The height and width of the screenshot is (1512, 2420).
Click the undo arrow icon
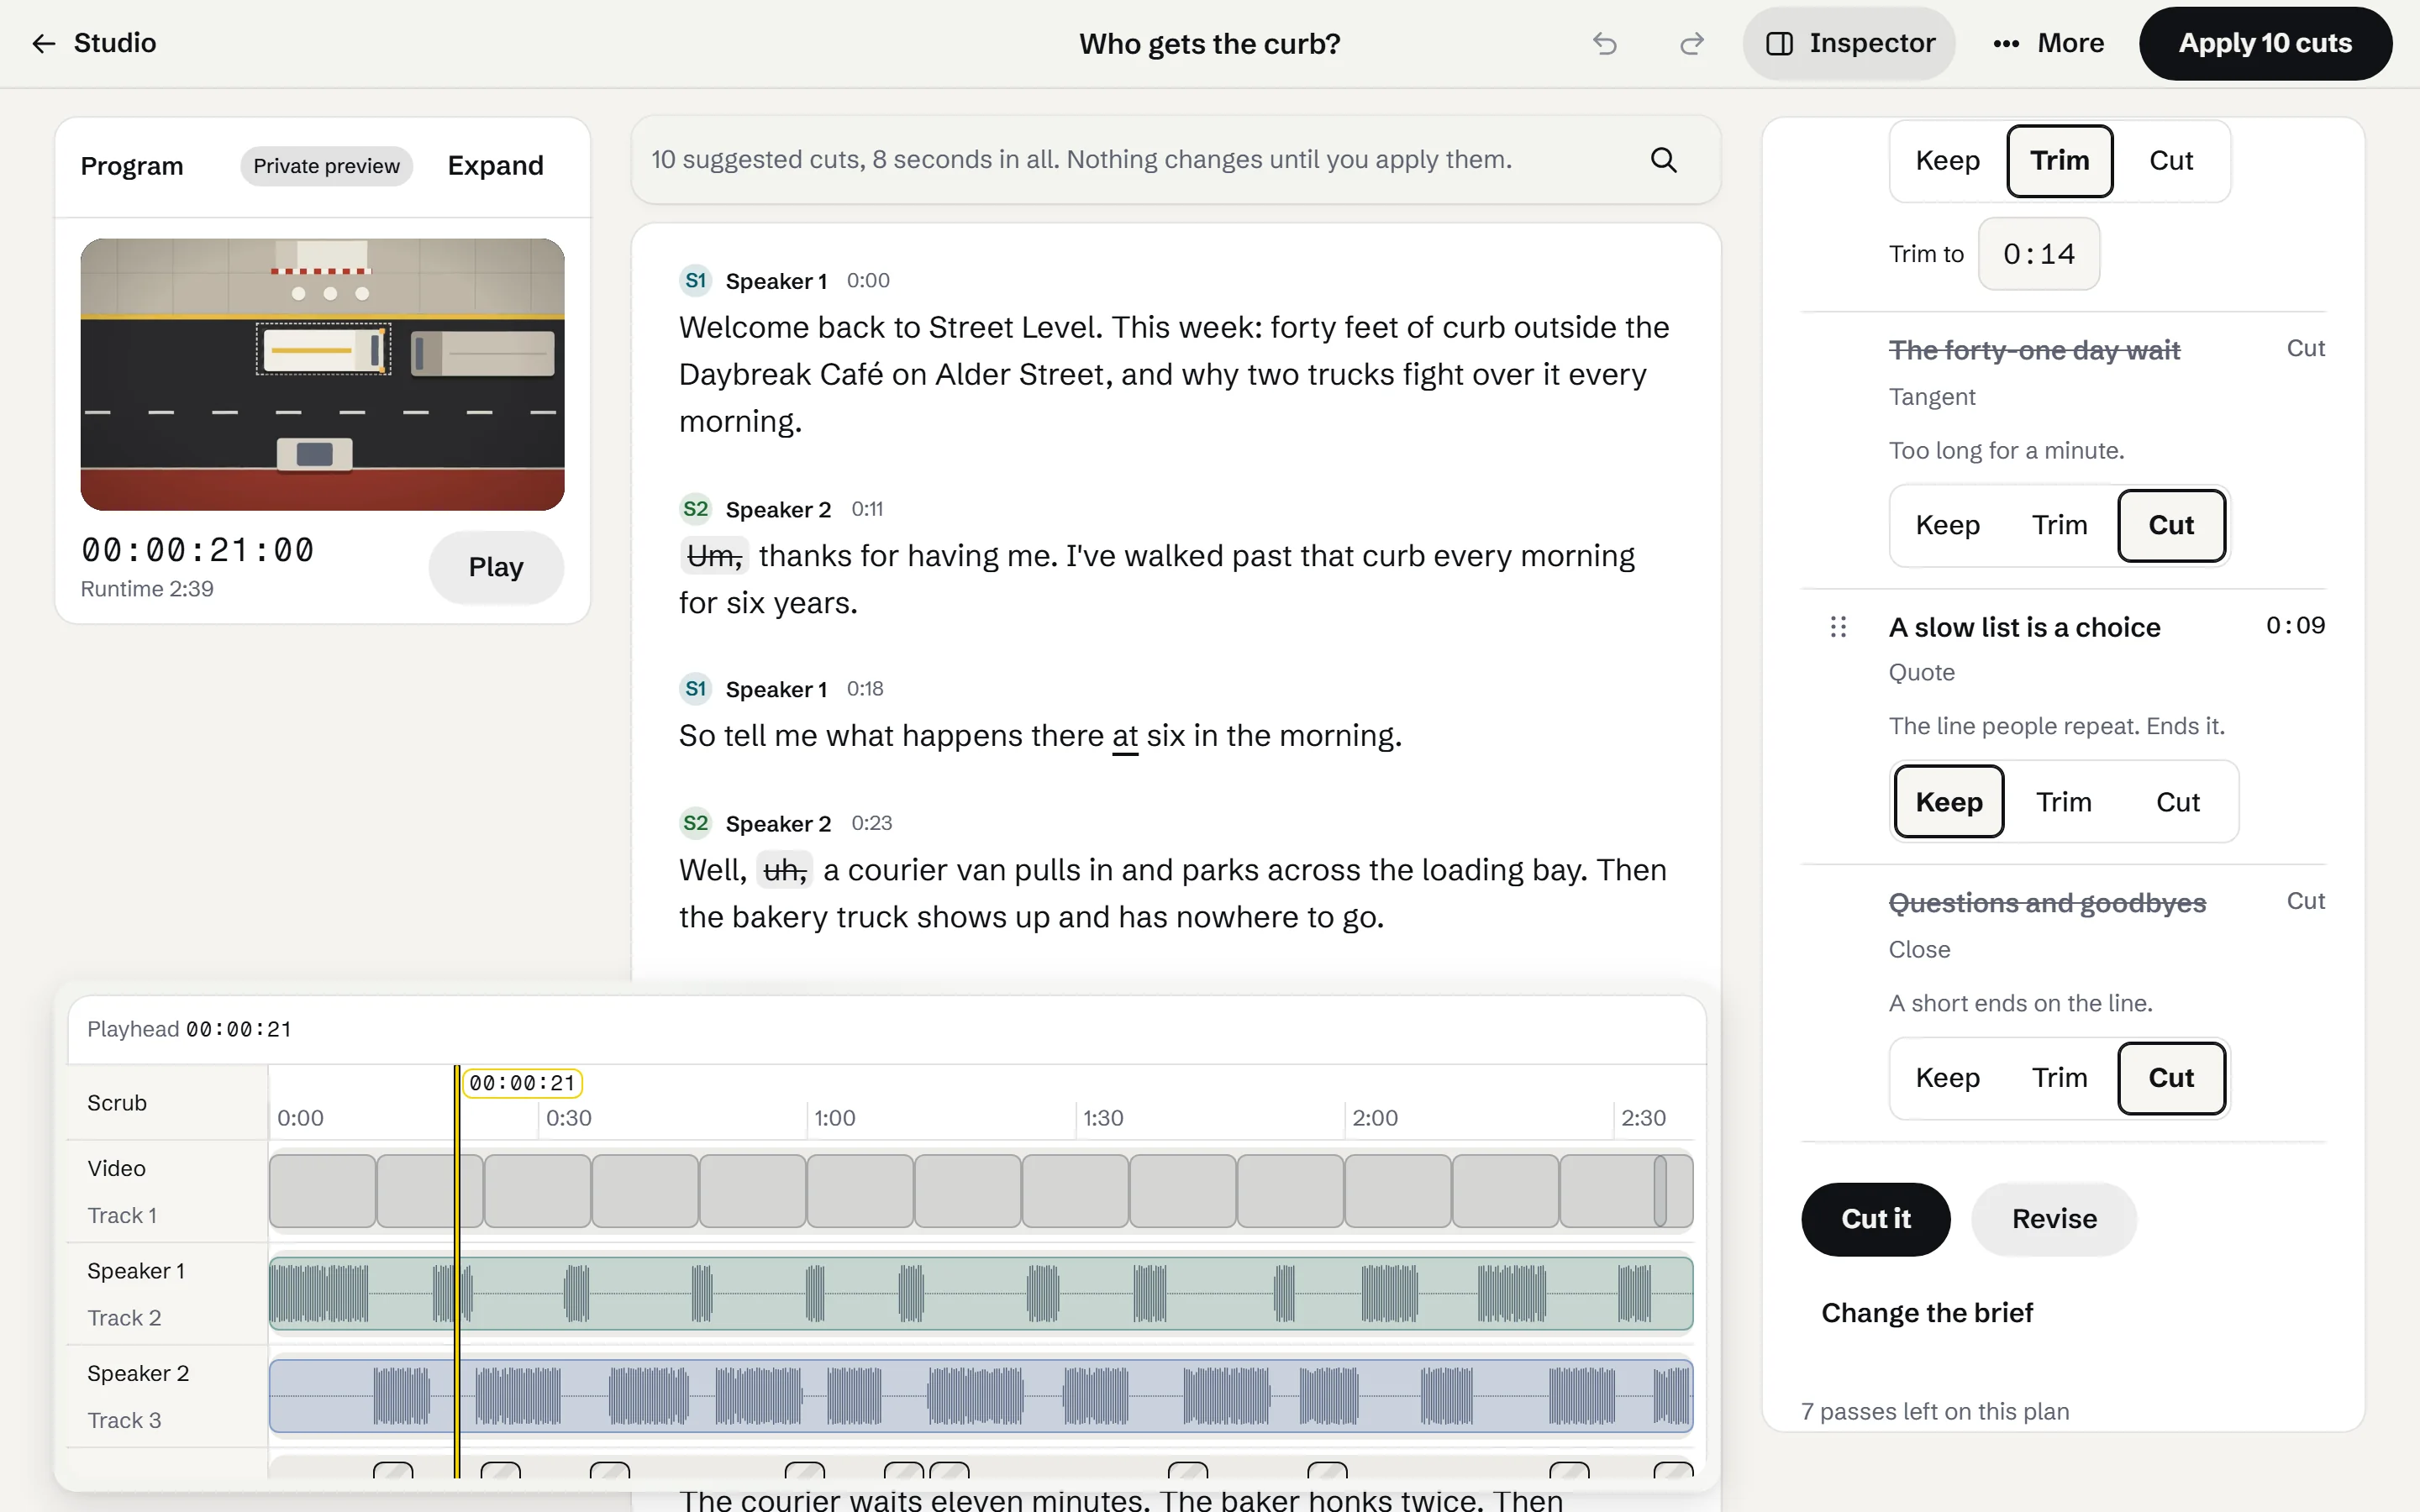point(1604,43)
